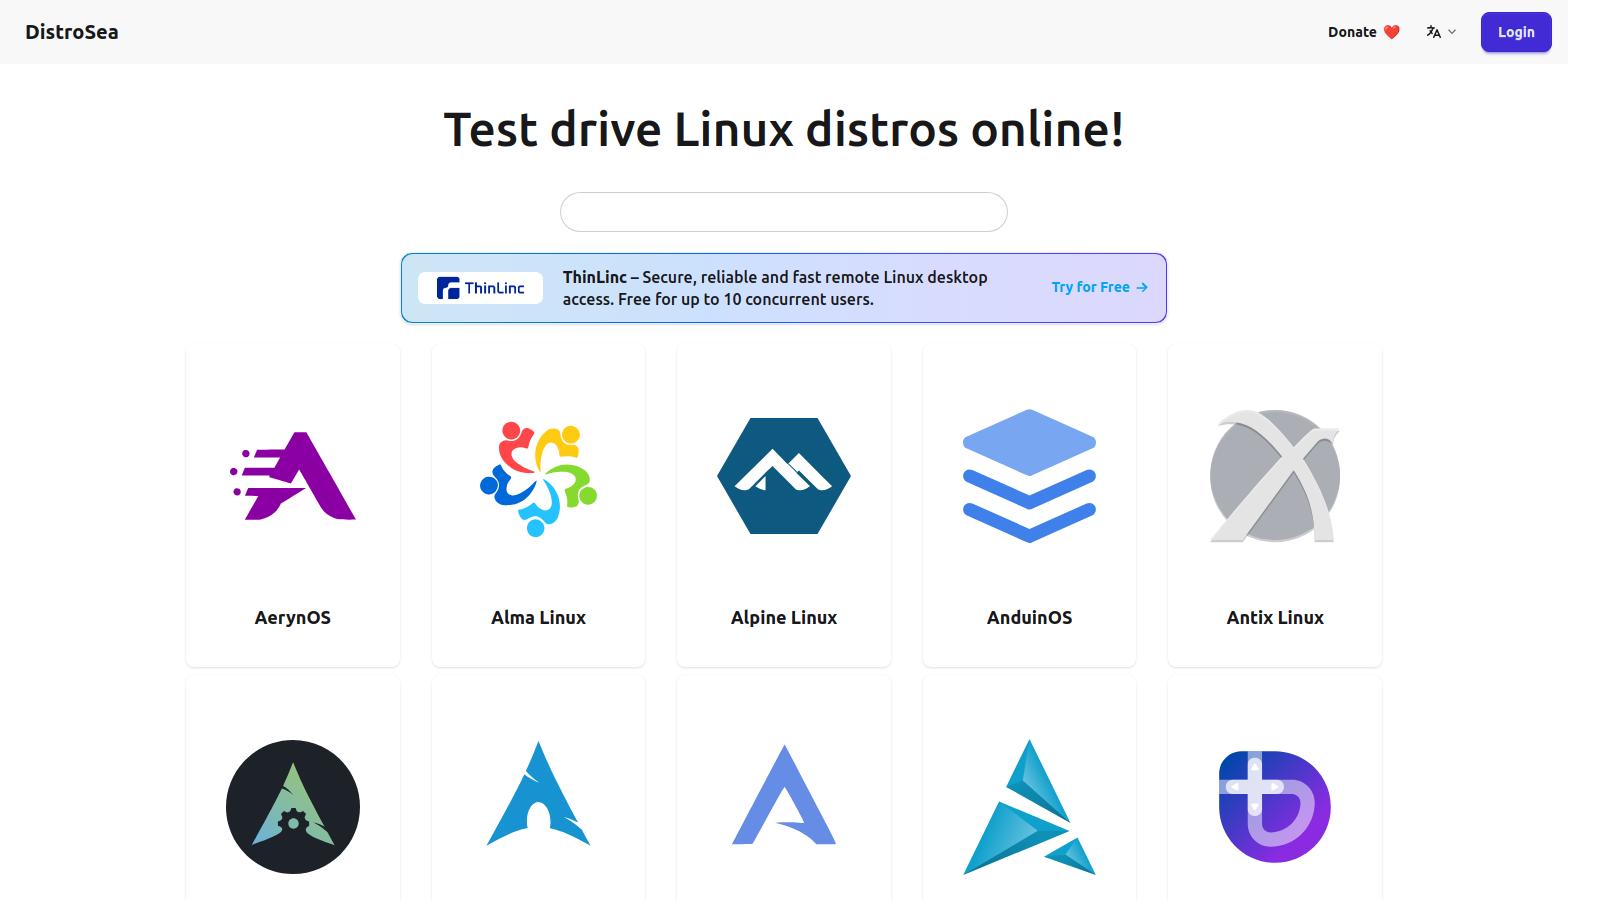Screen dimensions: 1600x900
Task: Expand the language selector chevron
Action: click(1452, 32)
